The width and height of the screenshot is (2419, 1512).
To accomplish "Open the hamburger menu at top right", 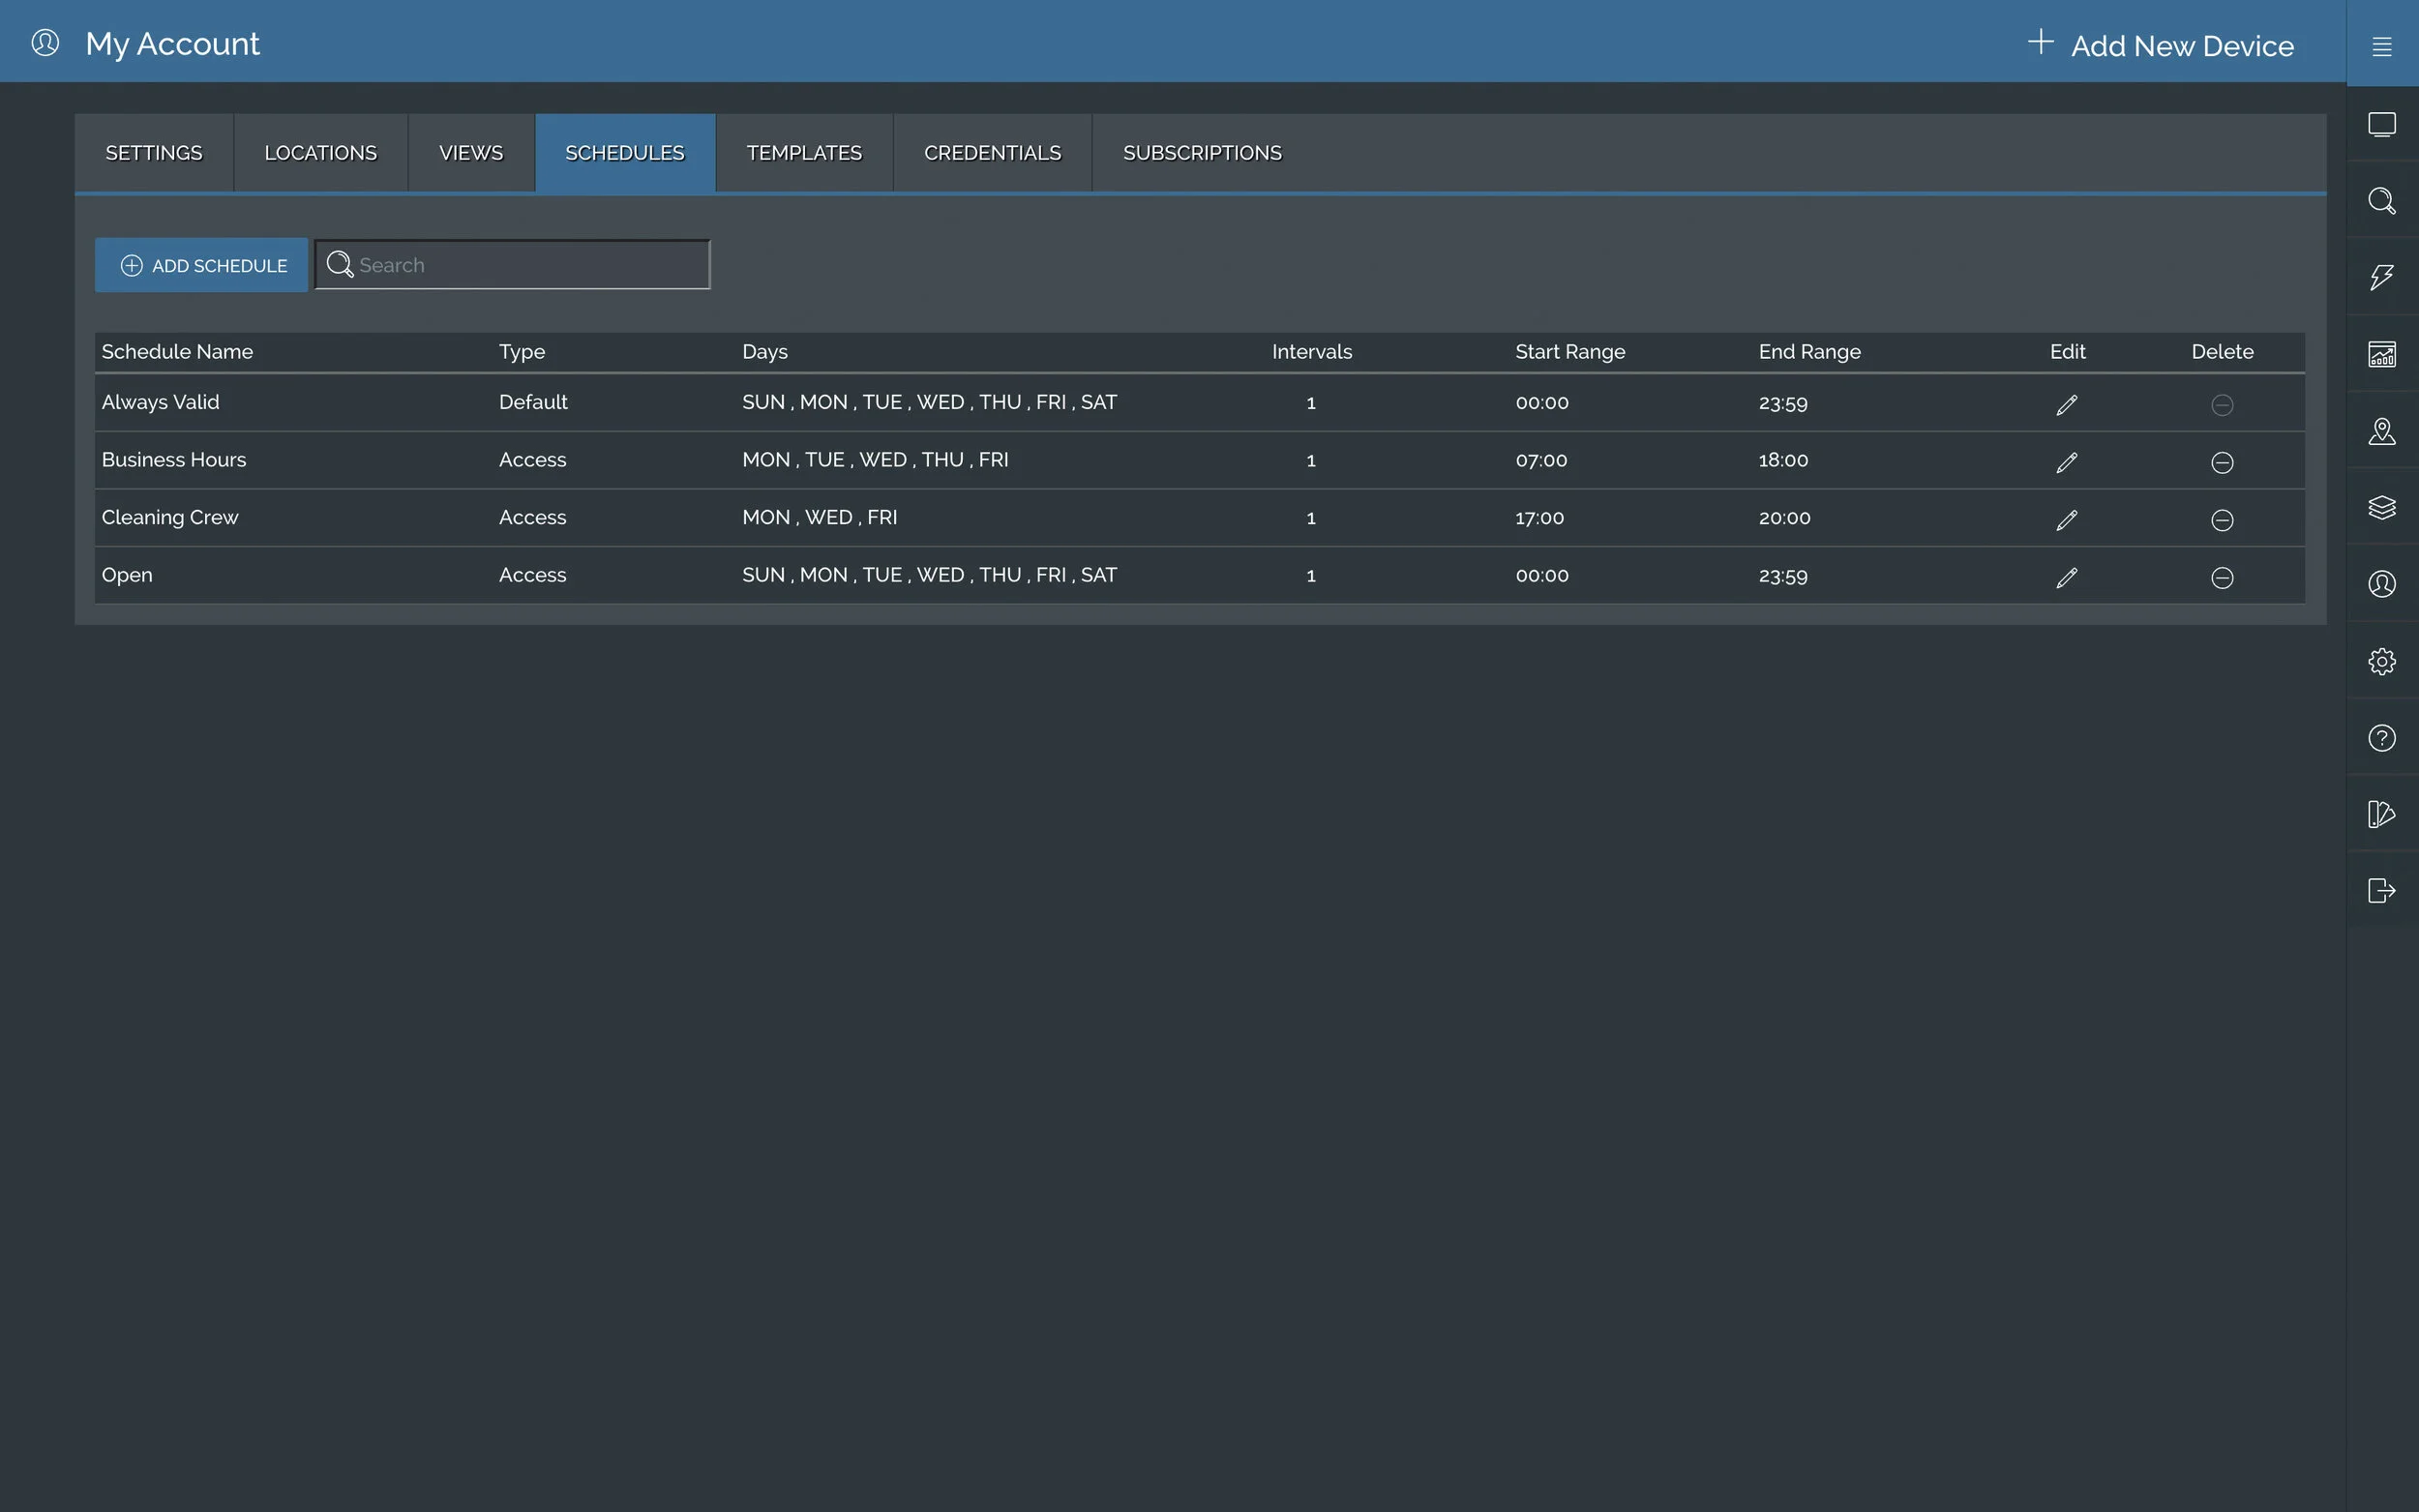I will pyautogui.click(x=2382, y=45).
